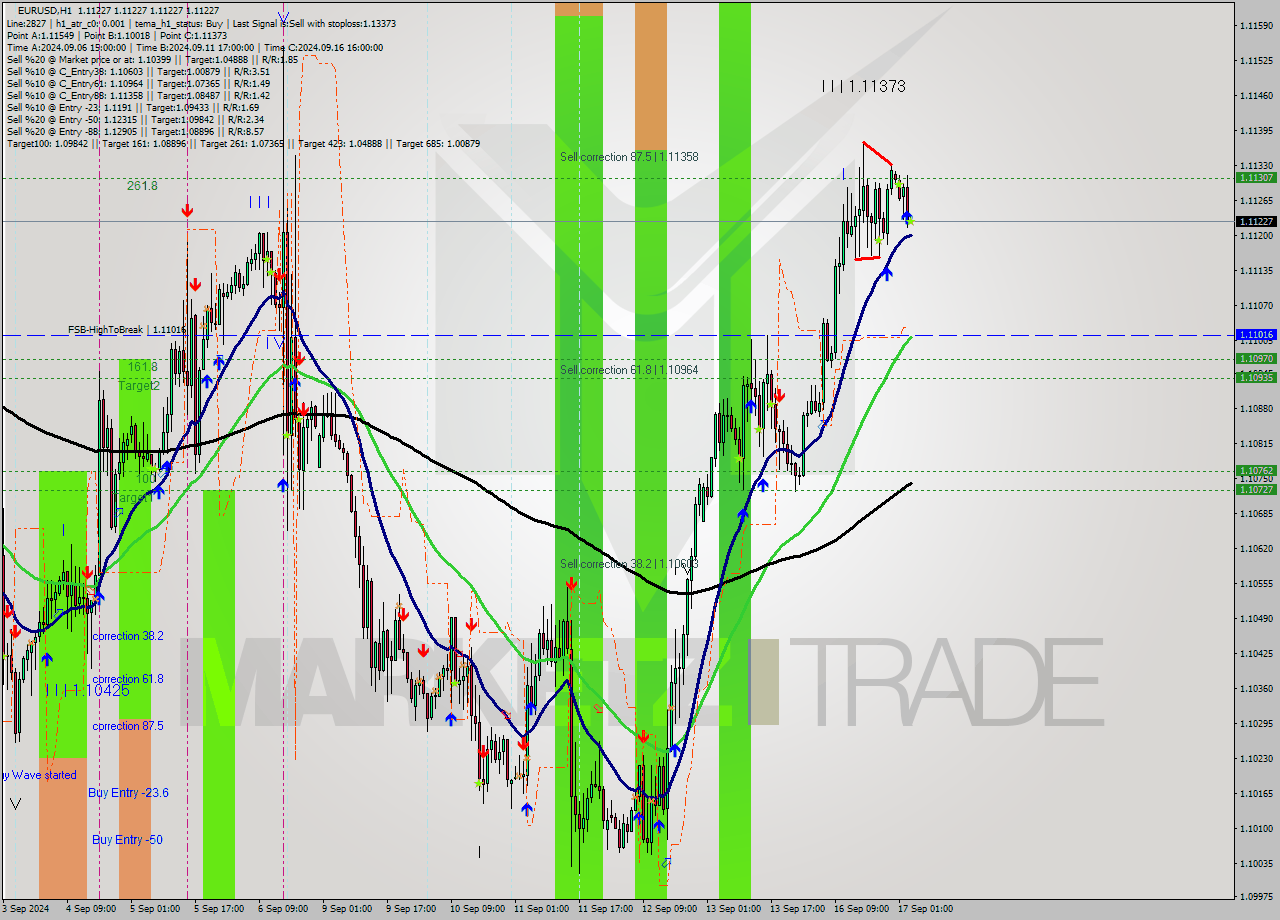Click the green price tag 1.10762

1256,470
